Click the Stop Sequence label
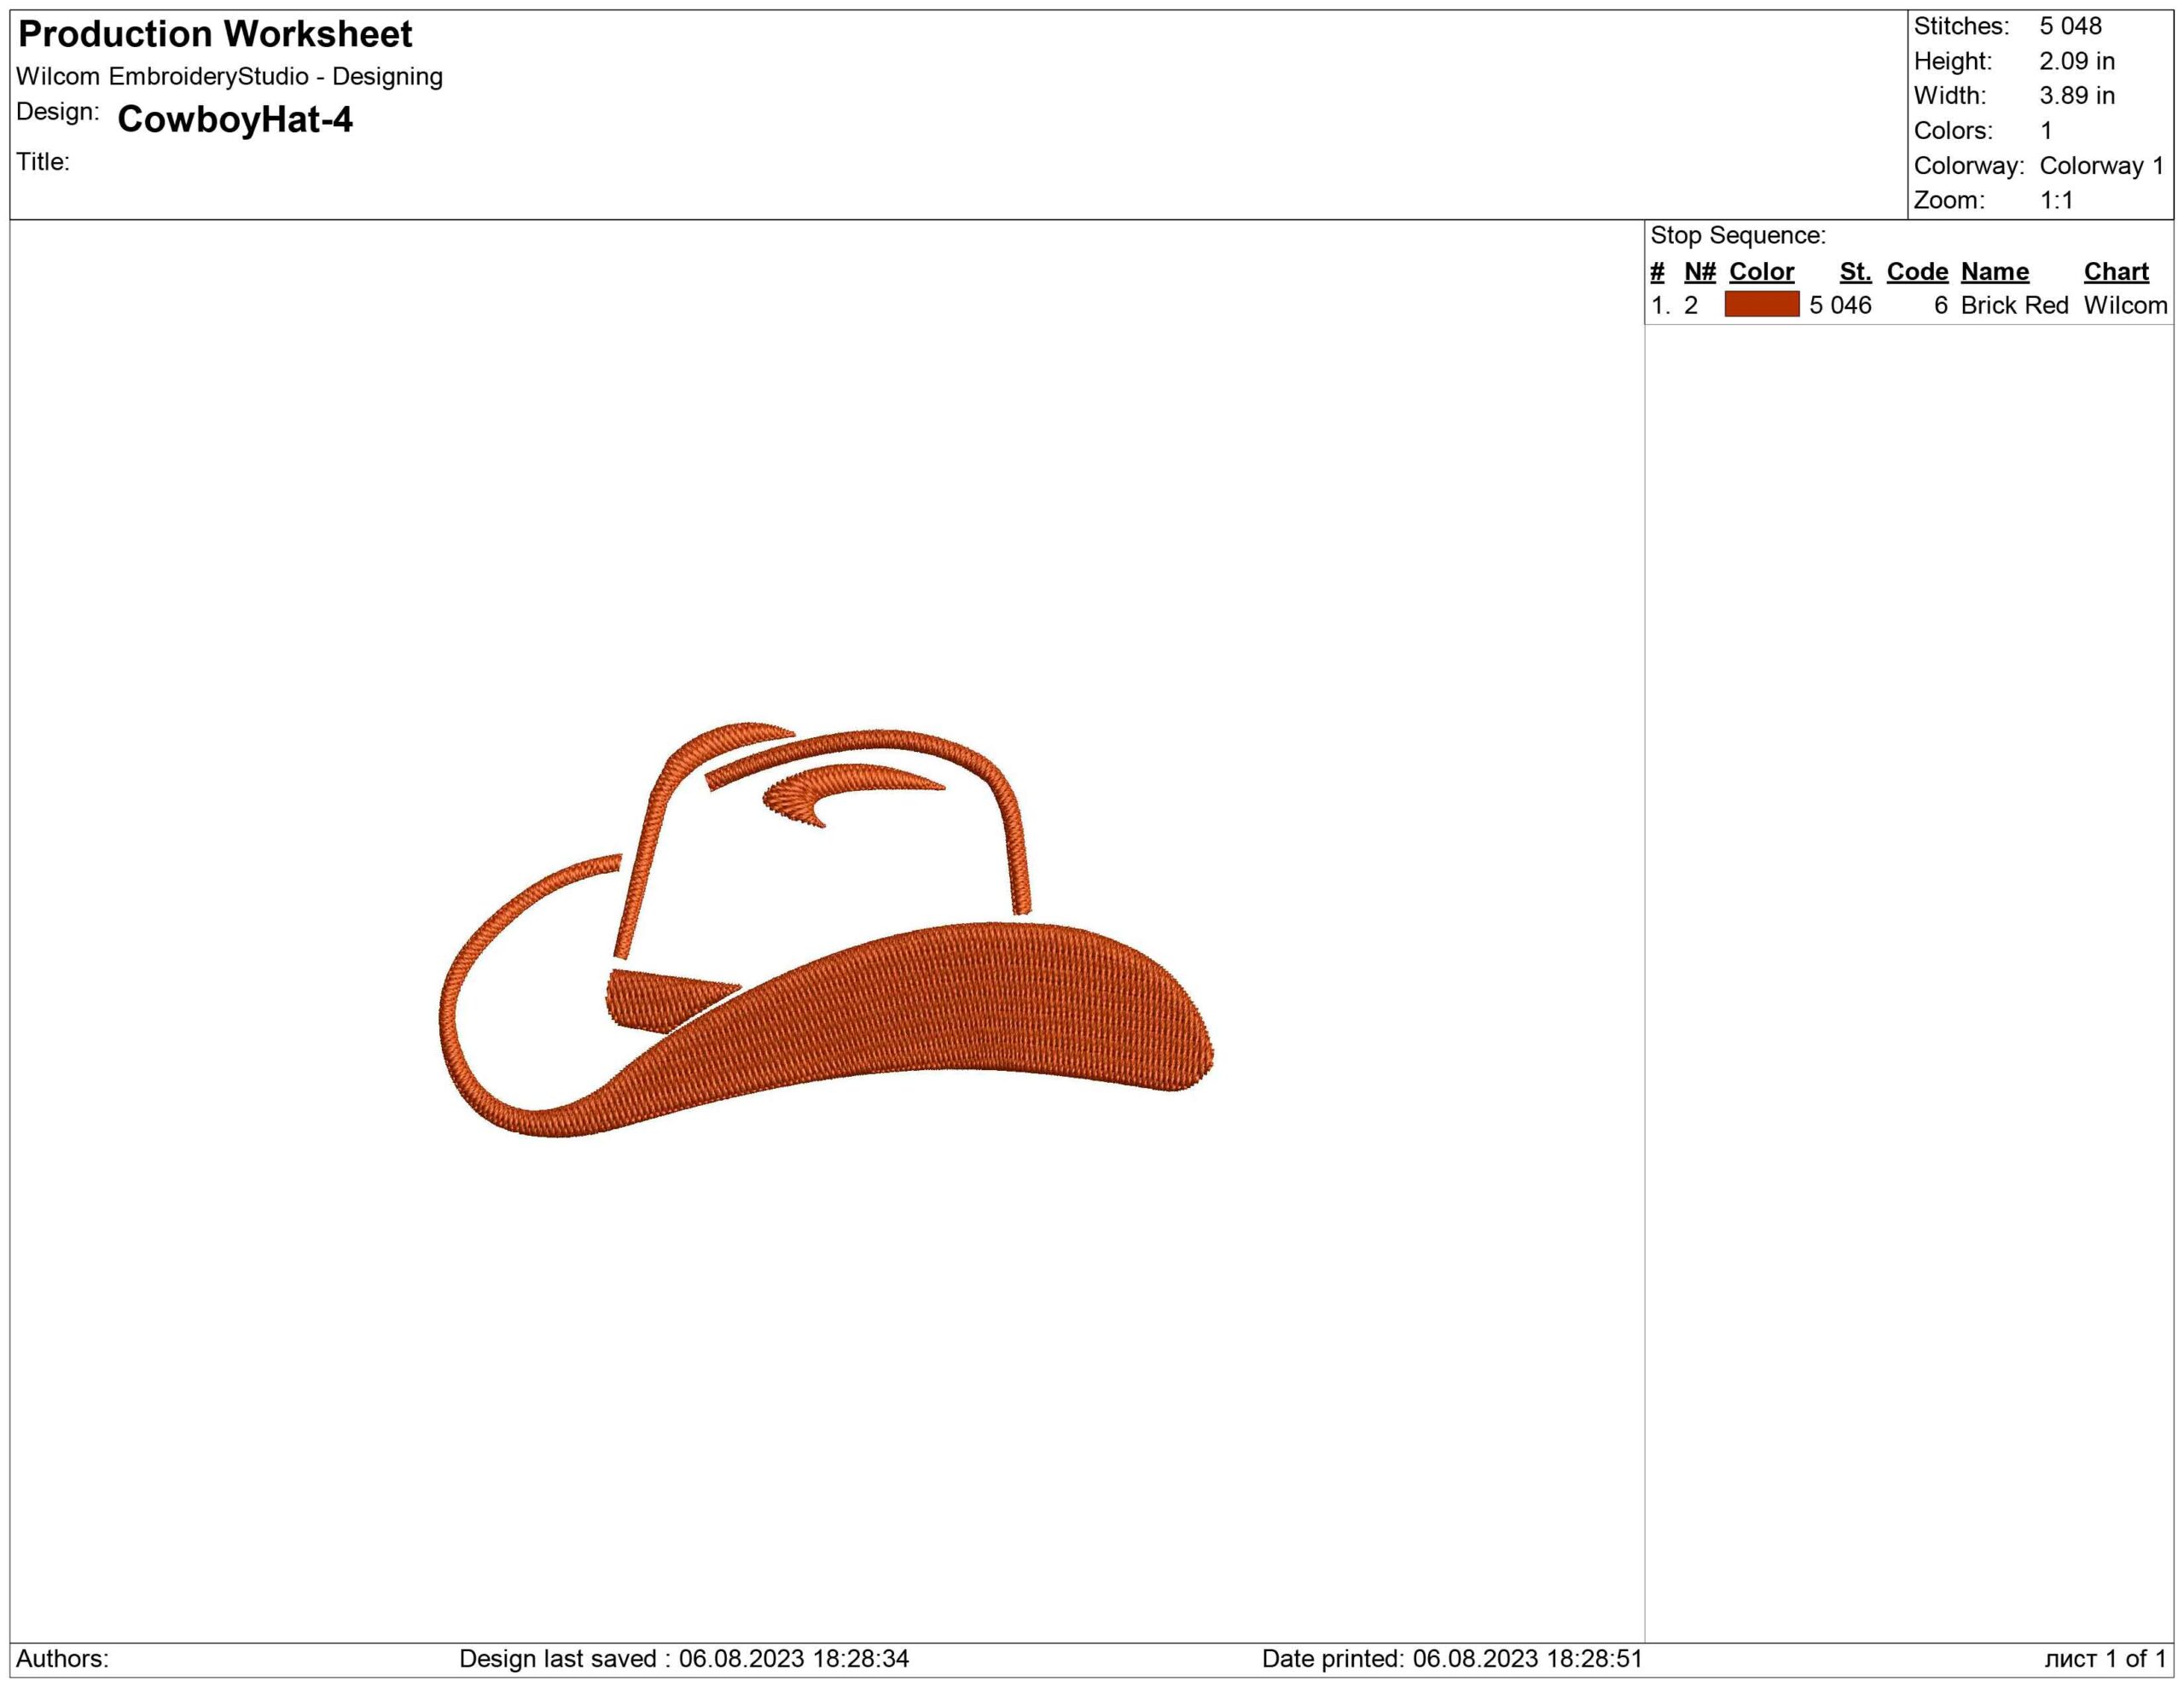The height and width of the screenshot is (1681, 2184). point(1737,236)
